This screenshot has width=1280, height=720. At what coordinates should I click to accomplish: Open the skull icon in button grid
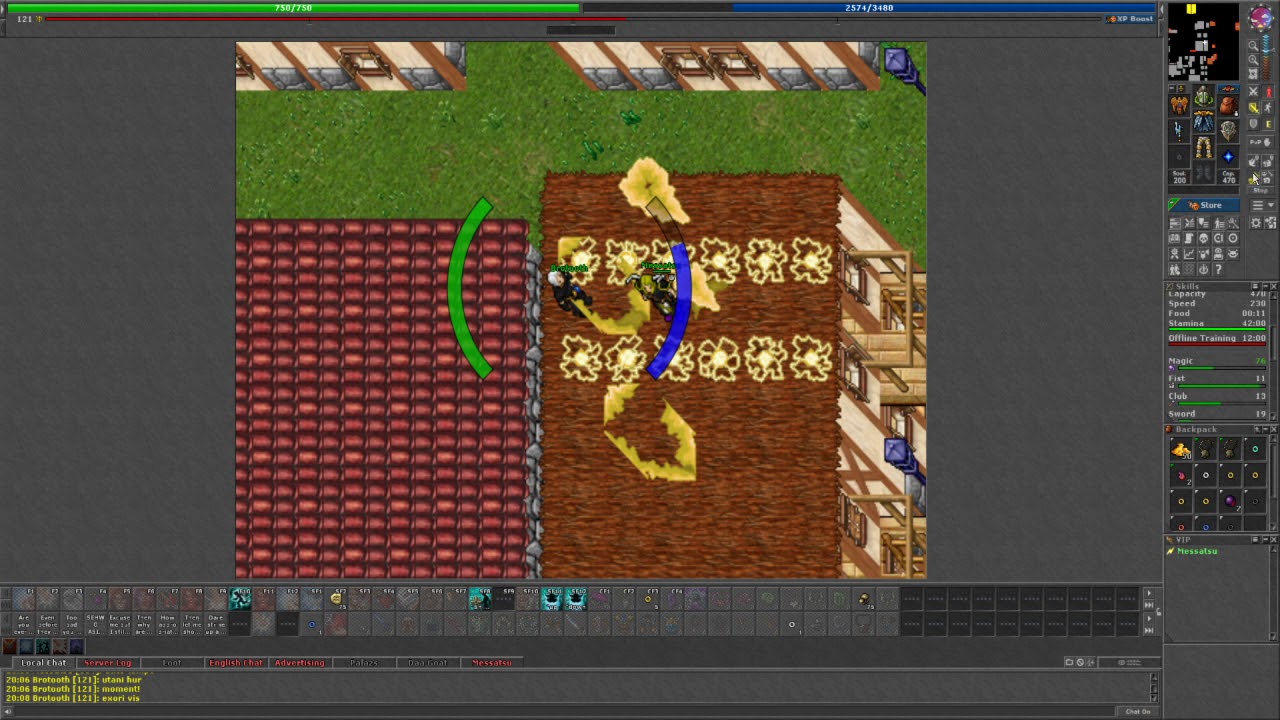[1203, 238]
